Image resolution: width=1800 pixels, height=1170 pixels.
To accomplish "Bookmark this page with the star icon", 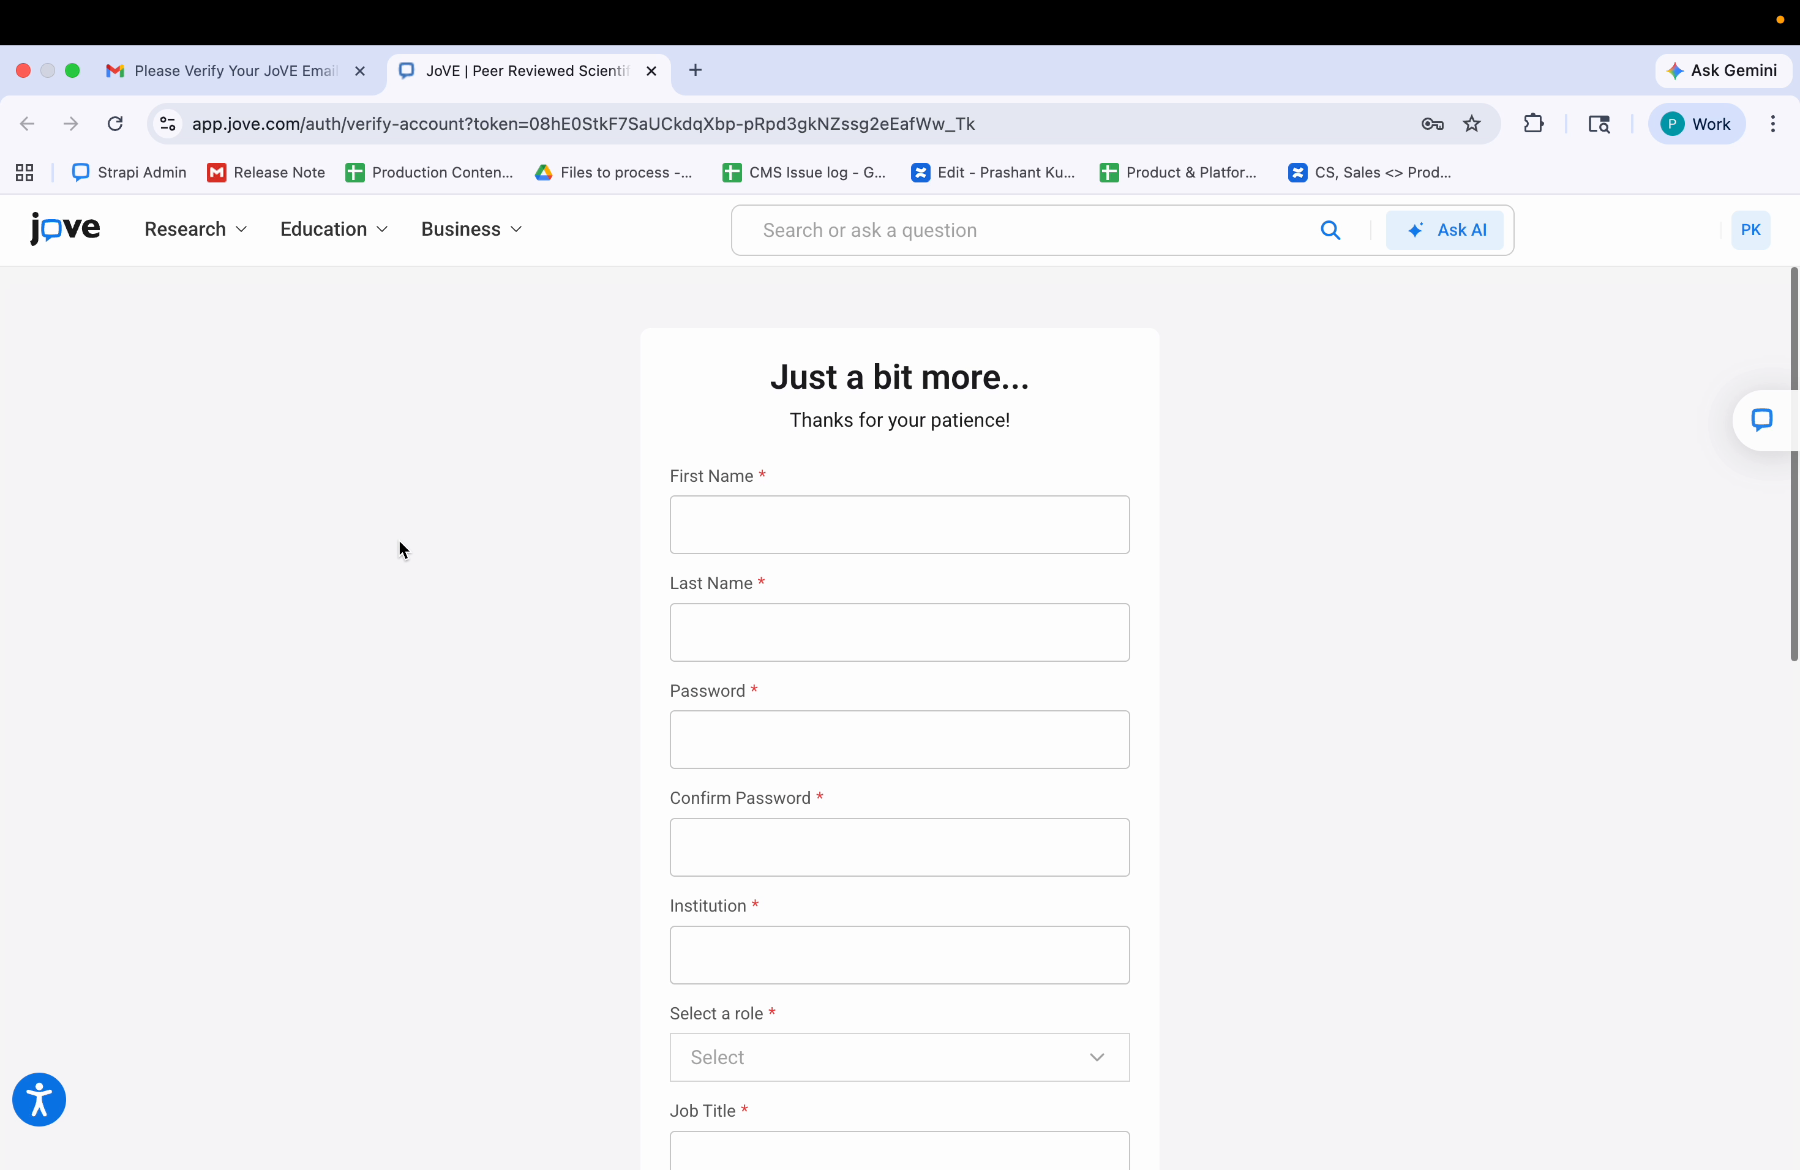I will tap(1472, 124).
